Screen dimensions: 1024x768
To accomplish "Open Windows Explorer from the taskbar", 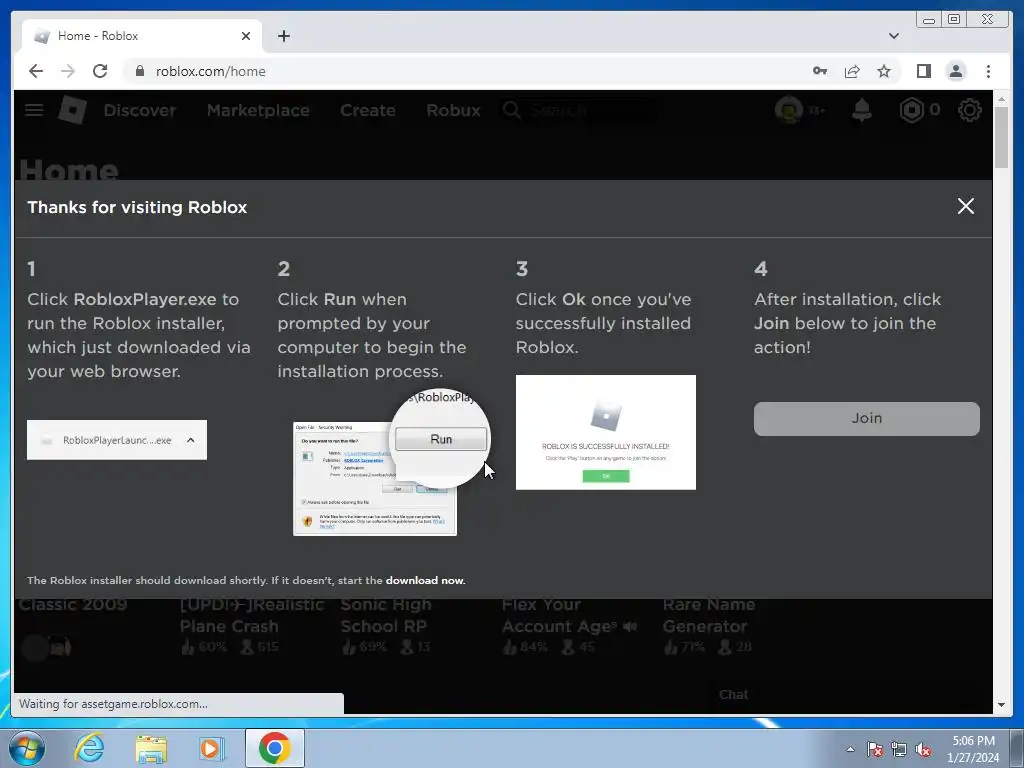I will [x=151, y=748].
